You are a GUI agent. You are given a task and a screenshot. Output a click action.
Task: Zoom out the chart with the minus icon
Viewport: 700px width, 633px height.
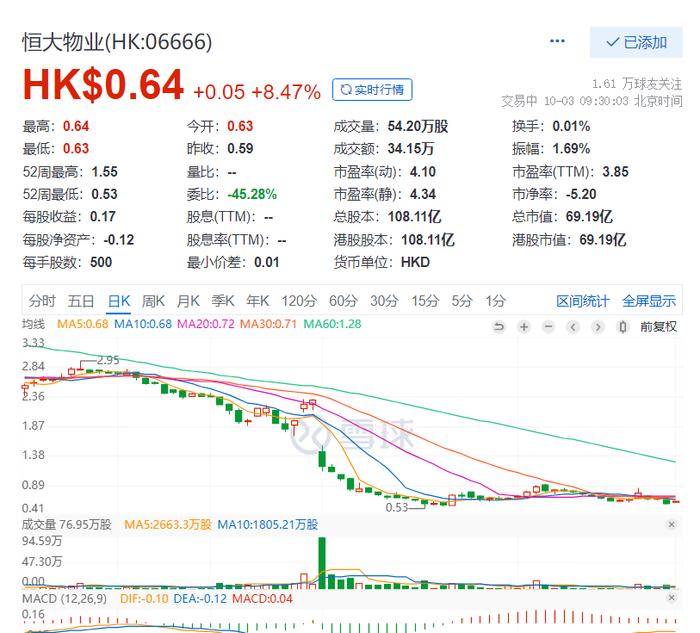(548, 327)
